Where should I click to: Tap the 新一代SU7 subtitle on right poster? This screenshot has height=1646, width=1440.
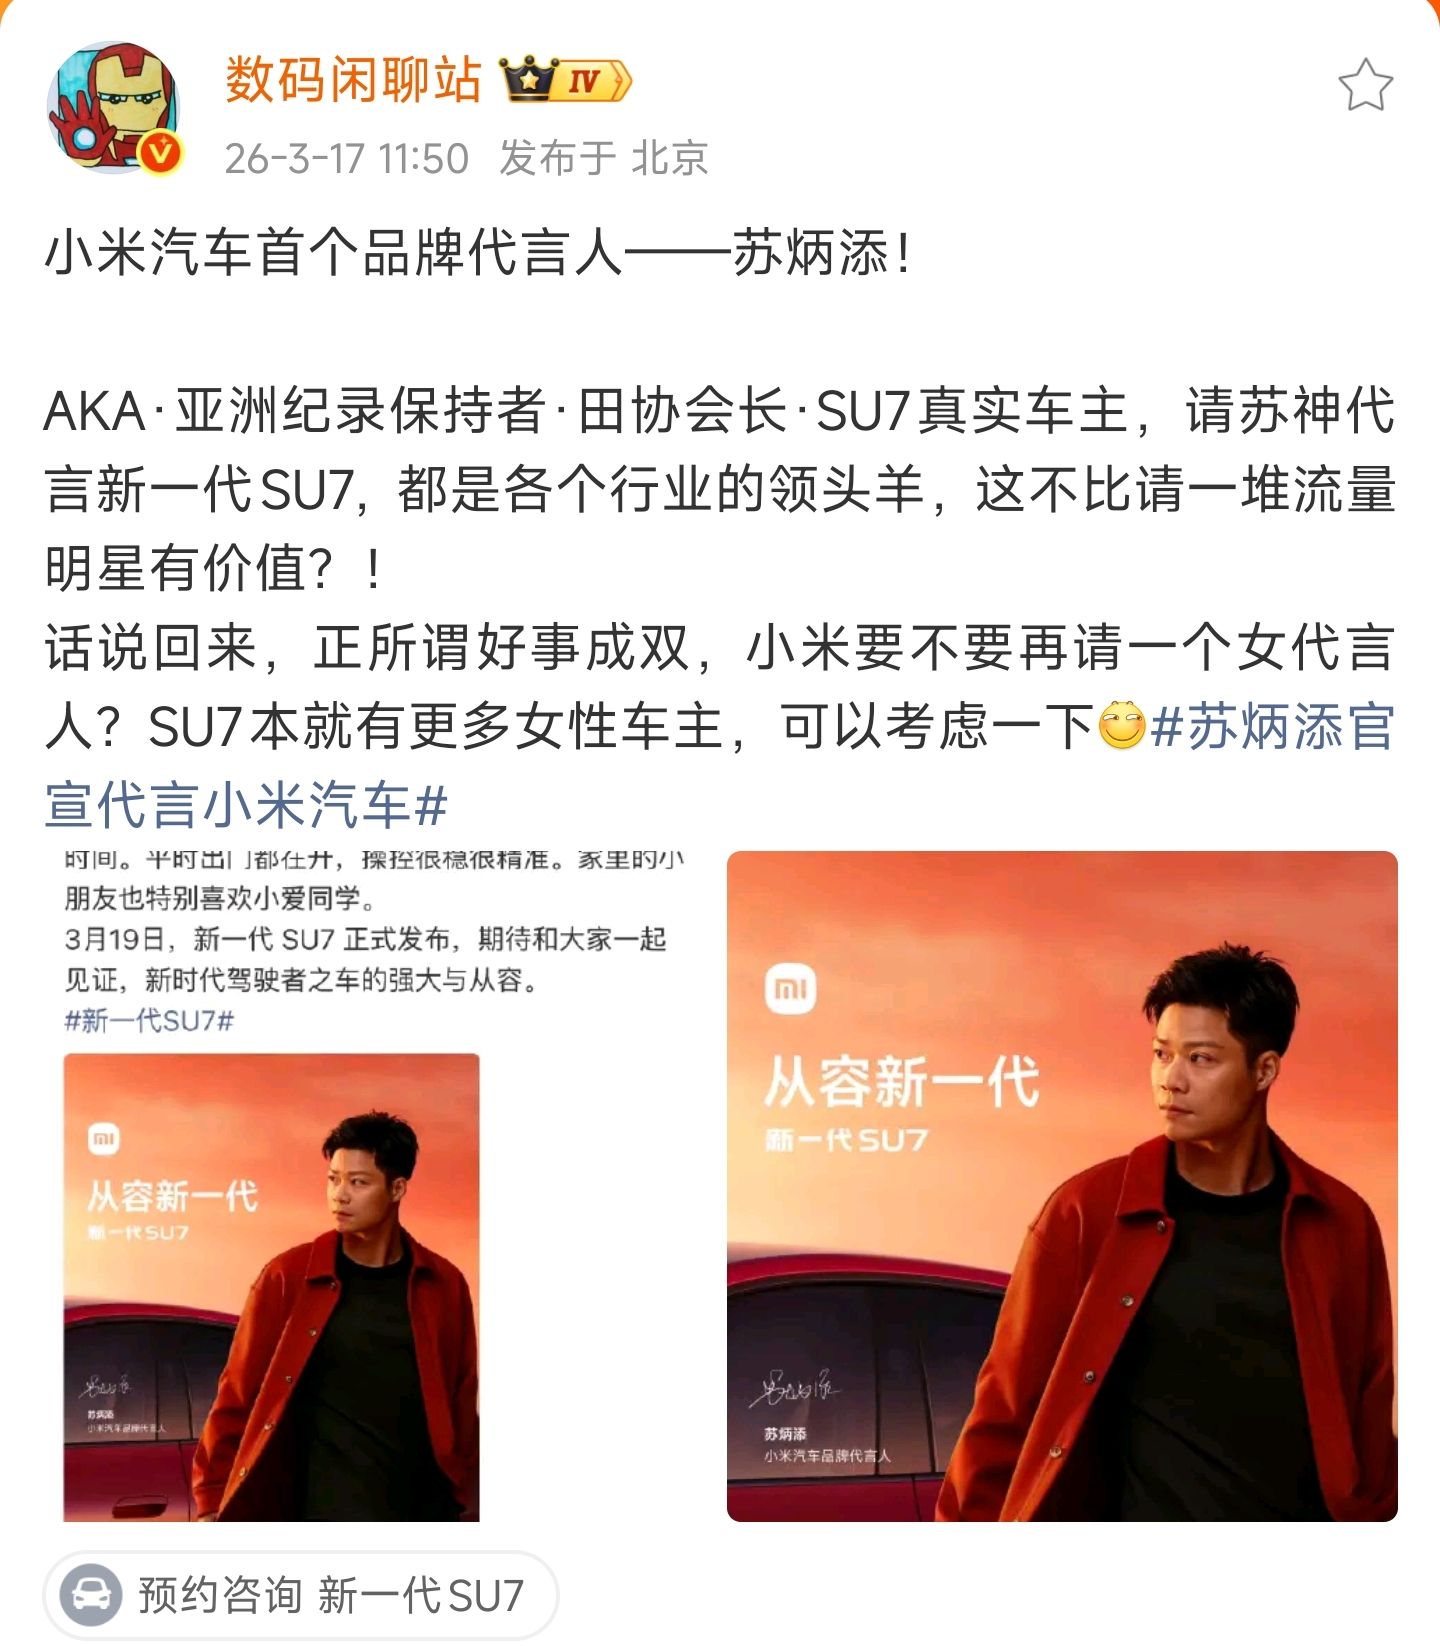click(x=846, y=1139)
